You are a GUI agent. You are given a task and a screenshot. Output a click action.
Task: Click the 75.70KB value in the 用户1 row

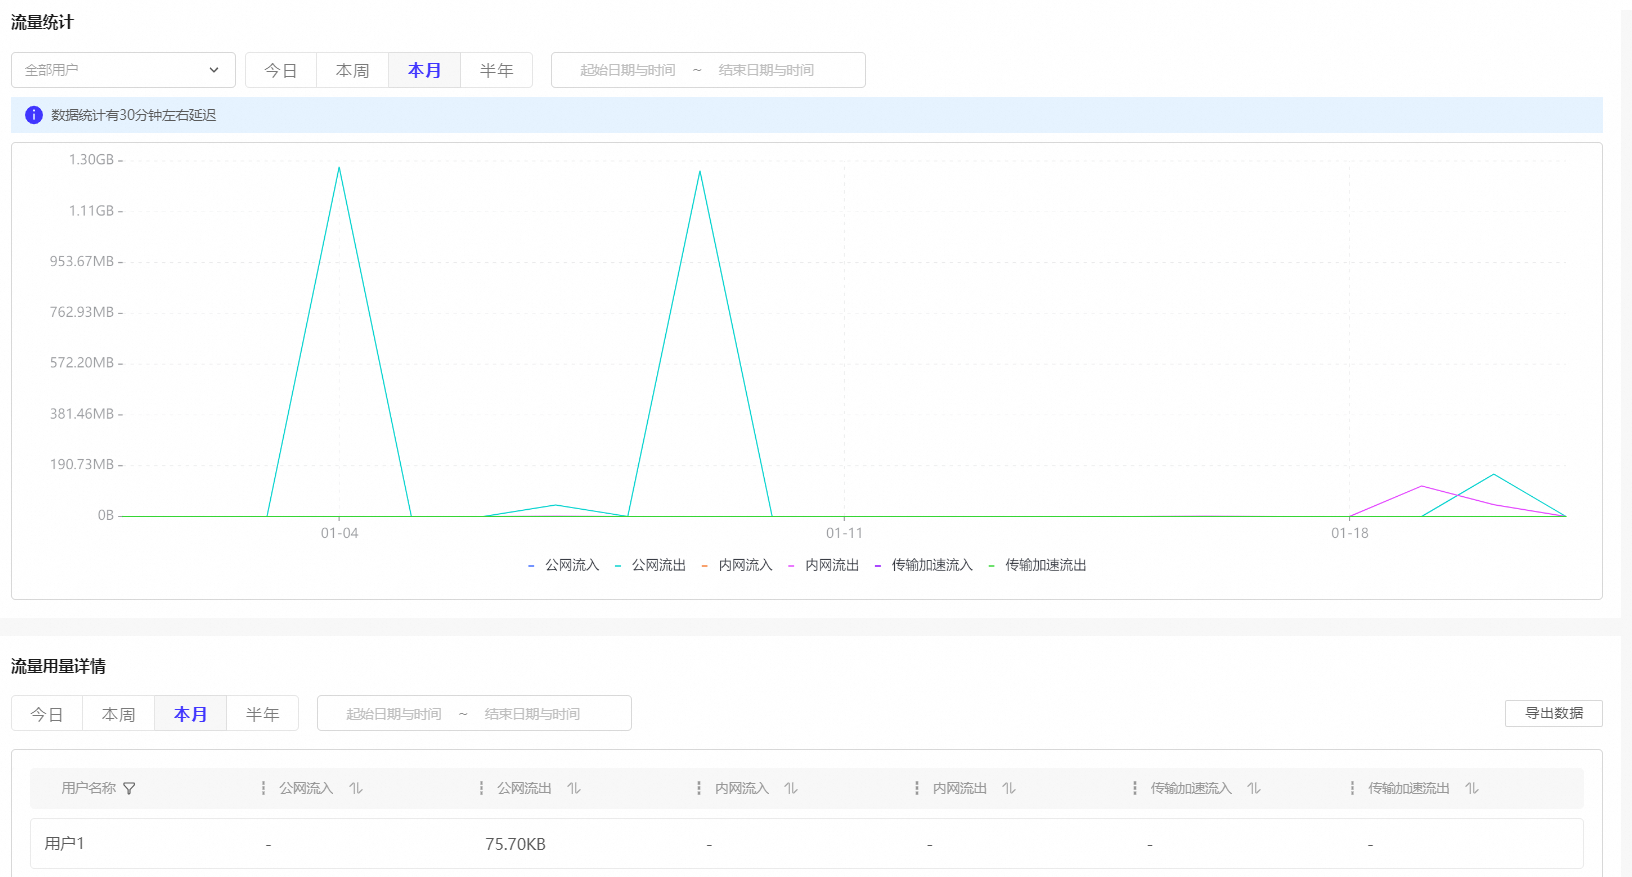(515, 844)
